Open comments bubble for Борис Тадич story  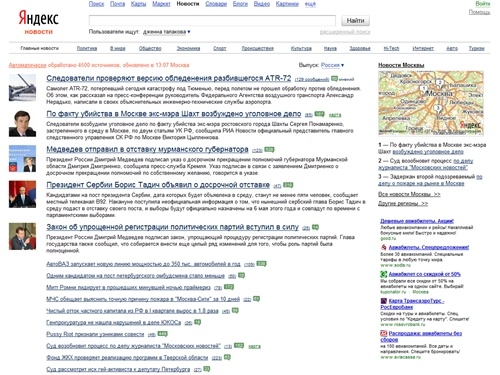coord(288,185)
